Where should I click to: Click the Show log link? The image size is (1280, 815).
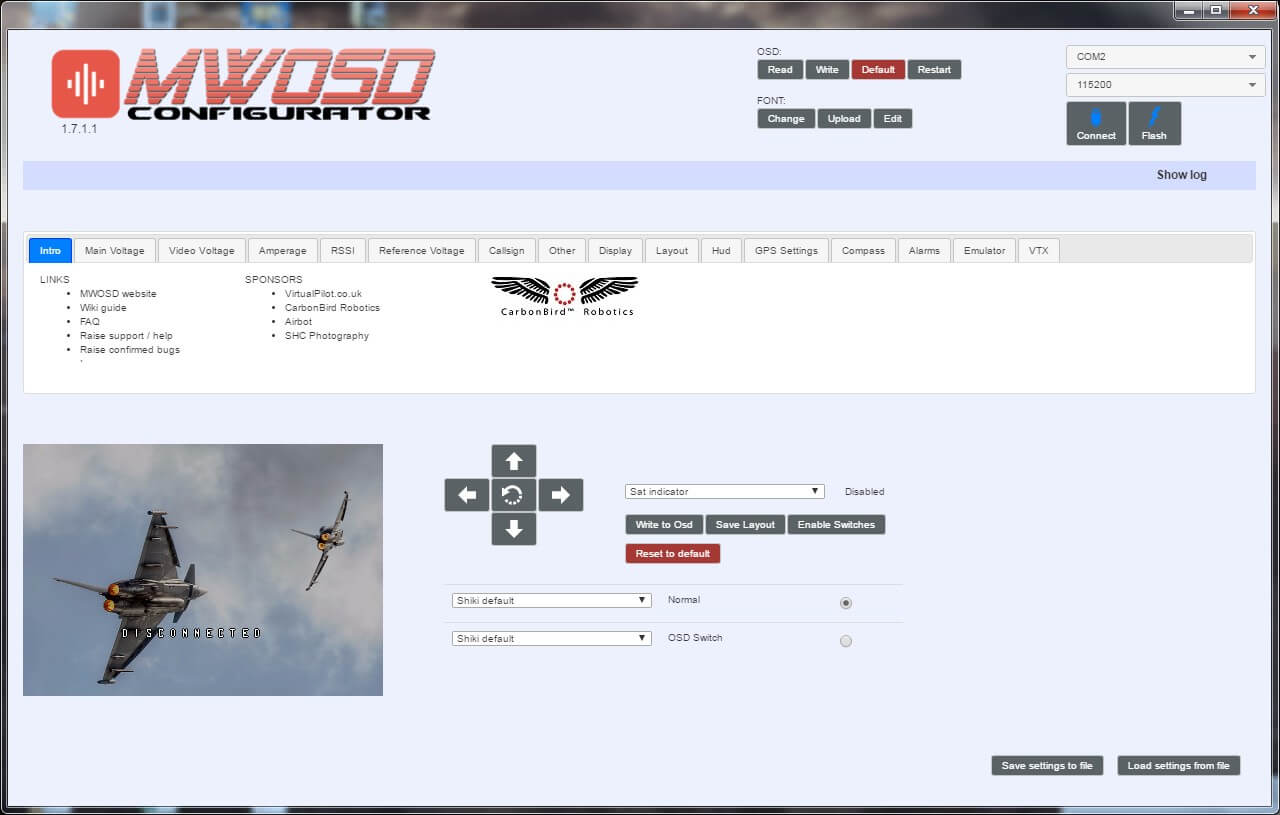(x=1182, y=175)
